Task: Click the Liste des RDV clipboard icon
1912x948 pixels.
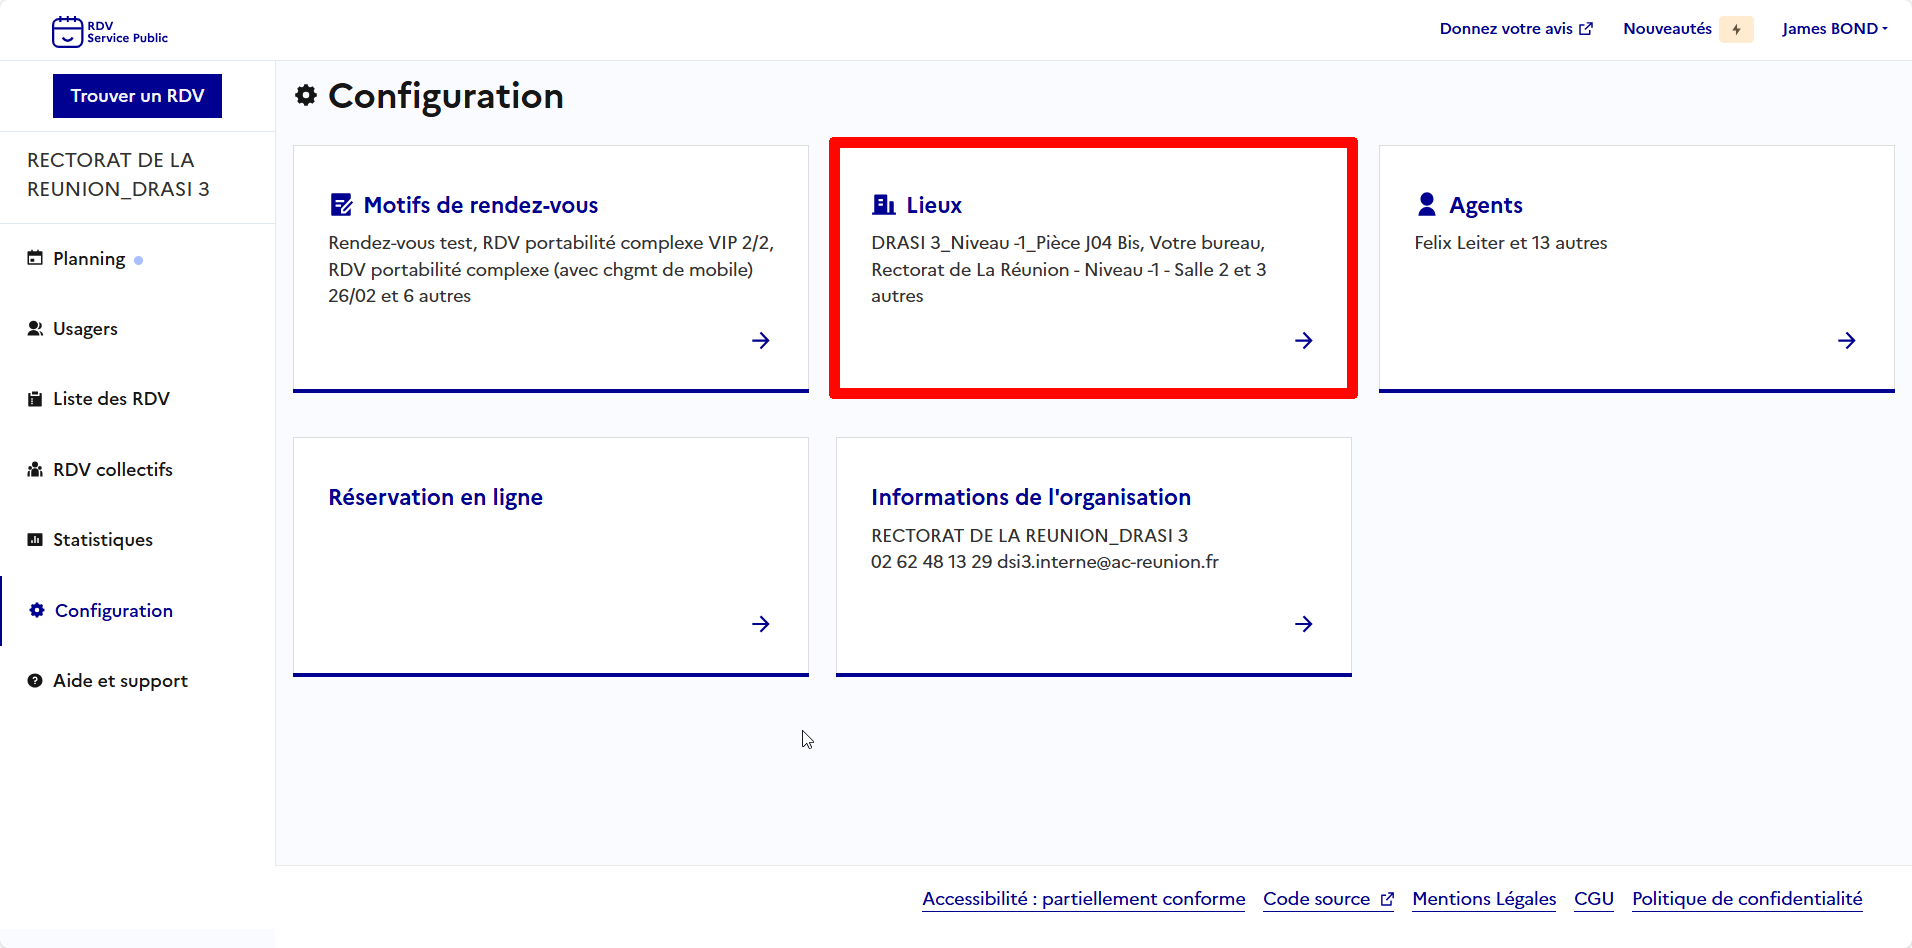Action: [x=35, y=399]
